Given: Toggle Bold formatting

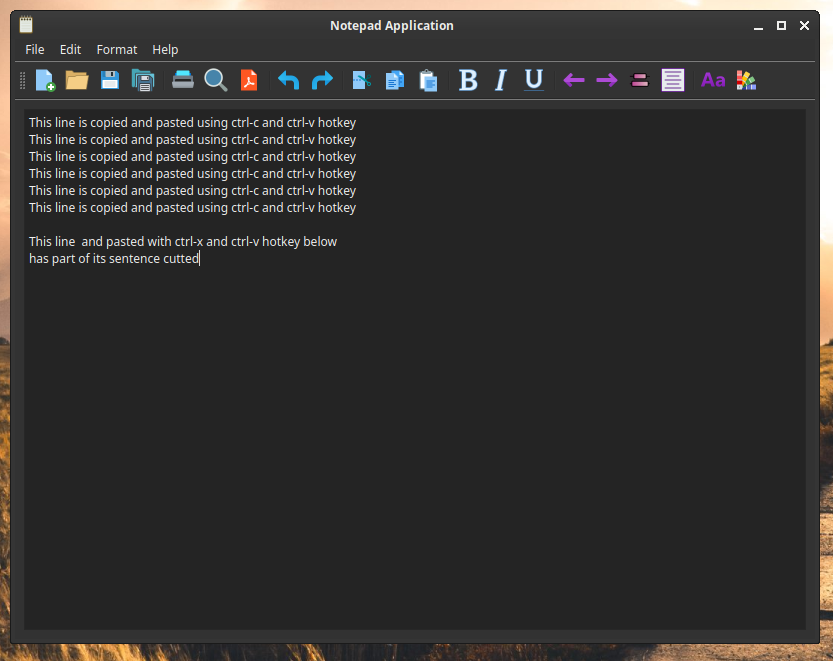Looking at the screenshot, I should click(x=468, y=80).
